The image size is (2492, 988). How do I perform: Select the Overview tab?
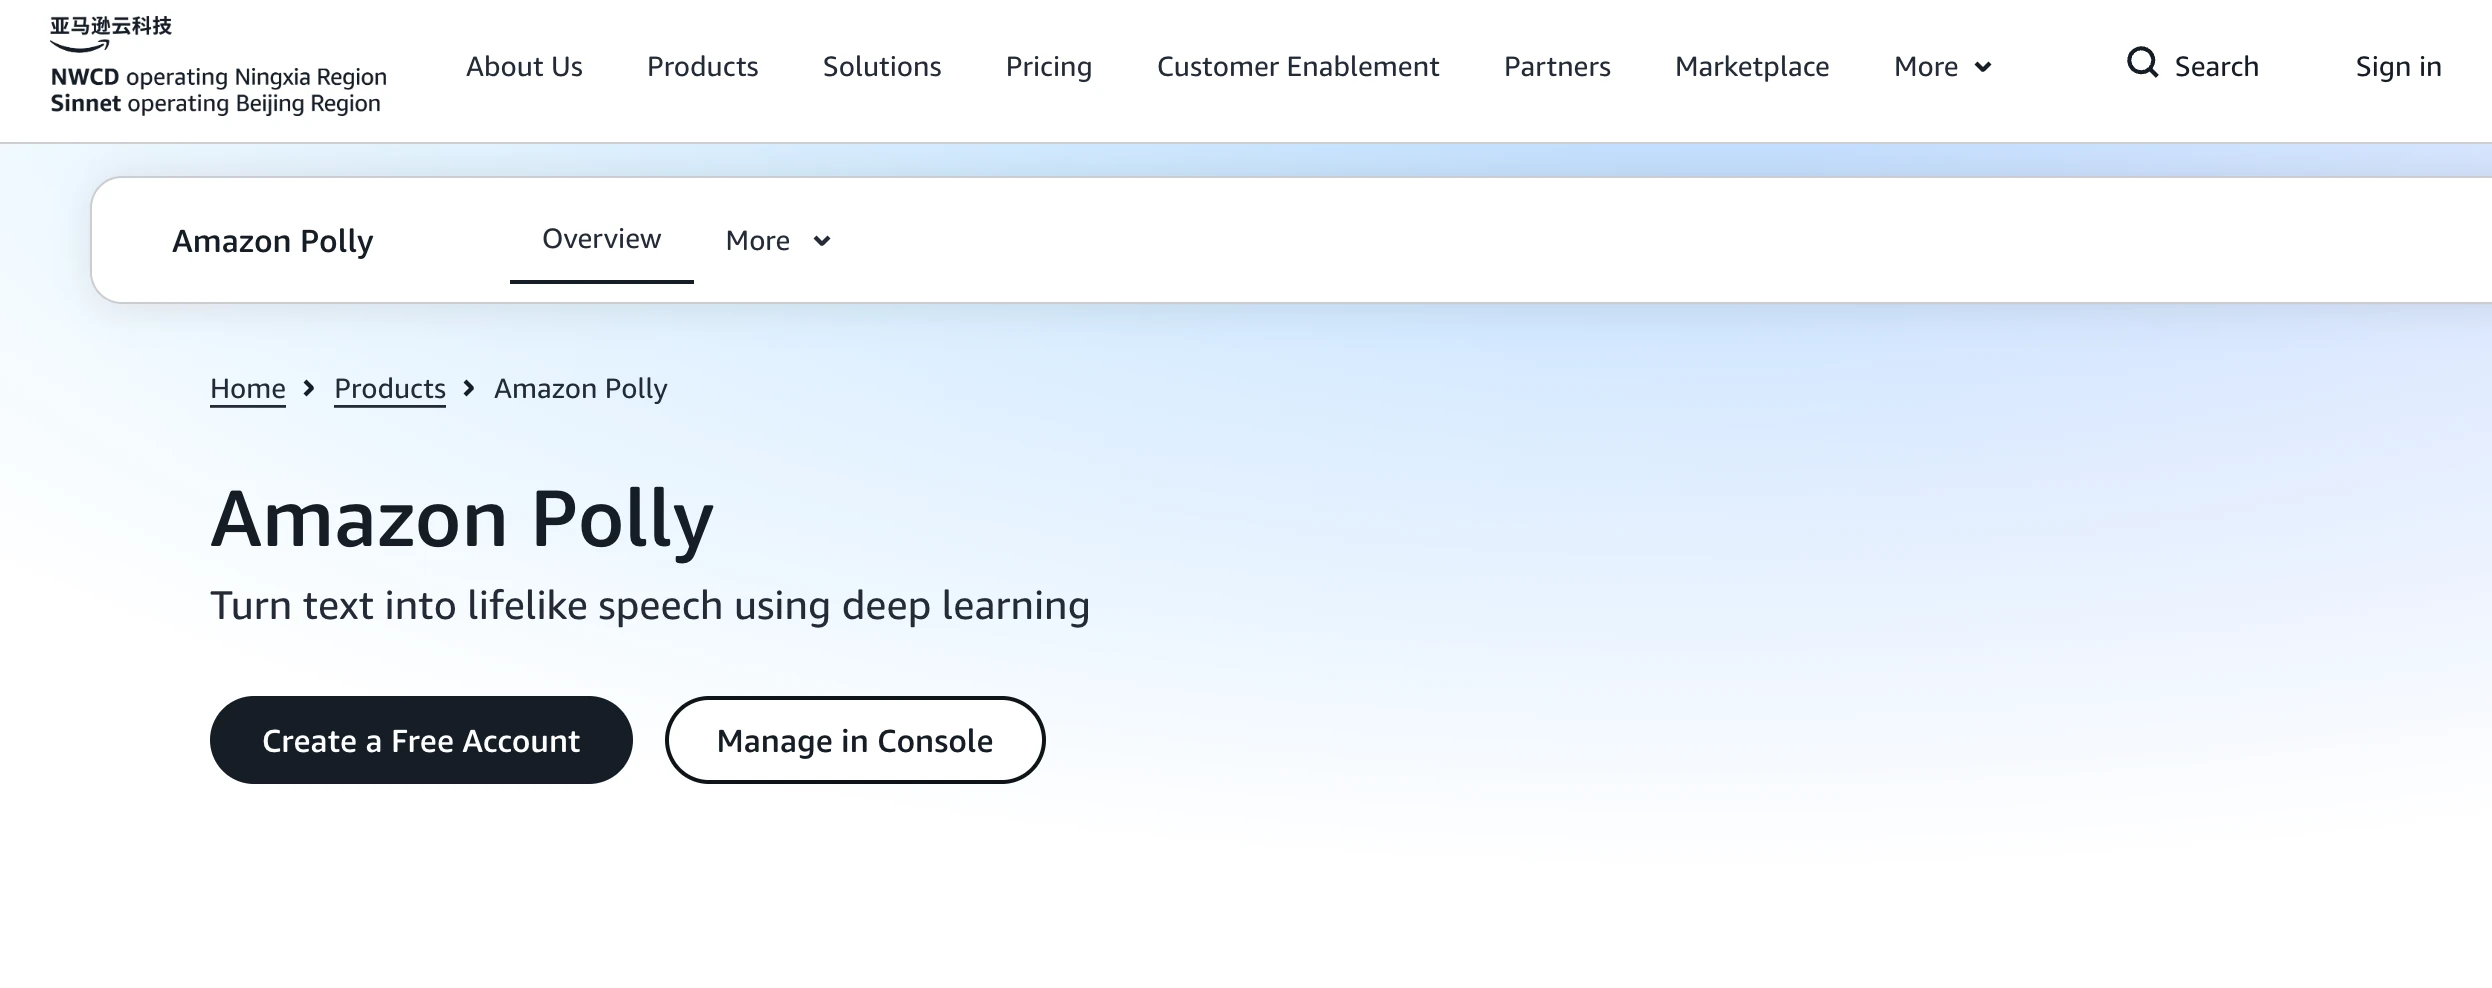601,239
